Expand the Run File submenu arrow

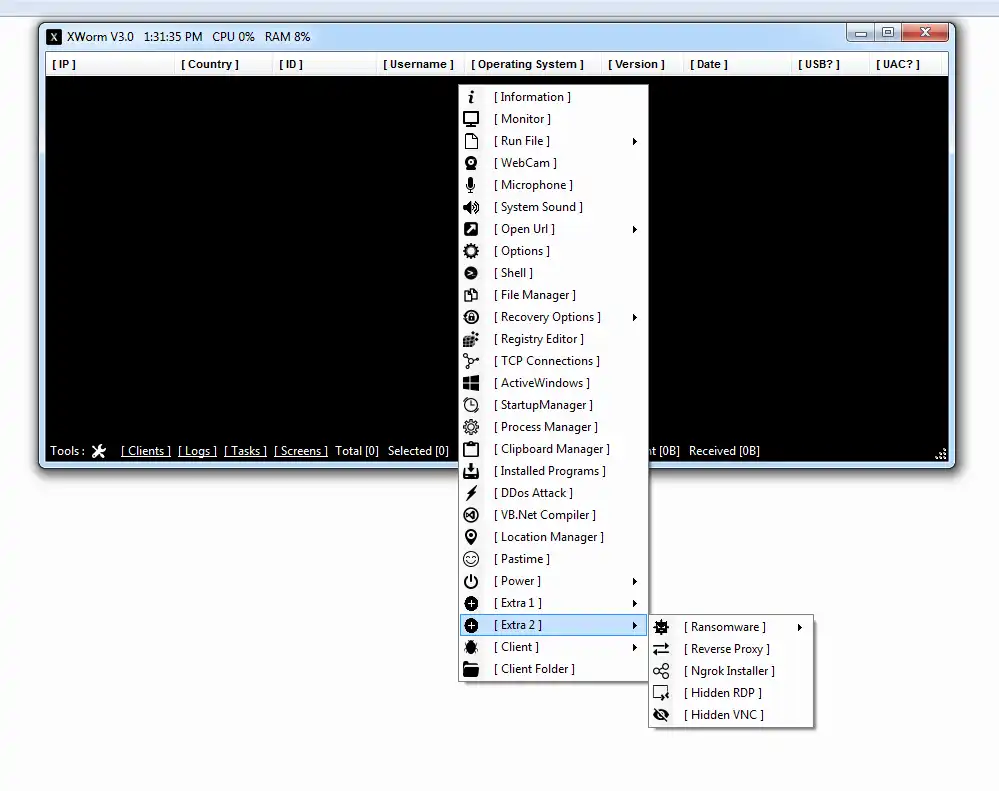(x=633, y=141)
